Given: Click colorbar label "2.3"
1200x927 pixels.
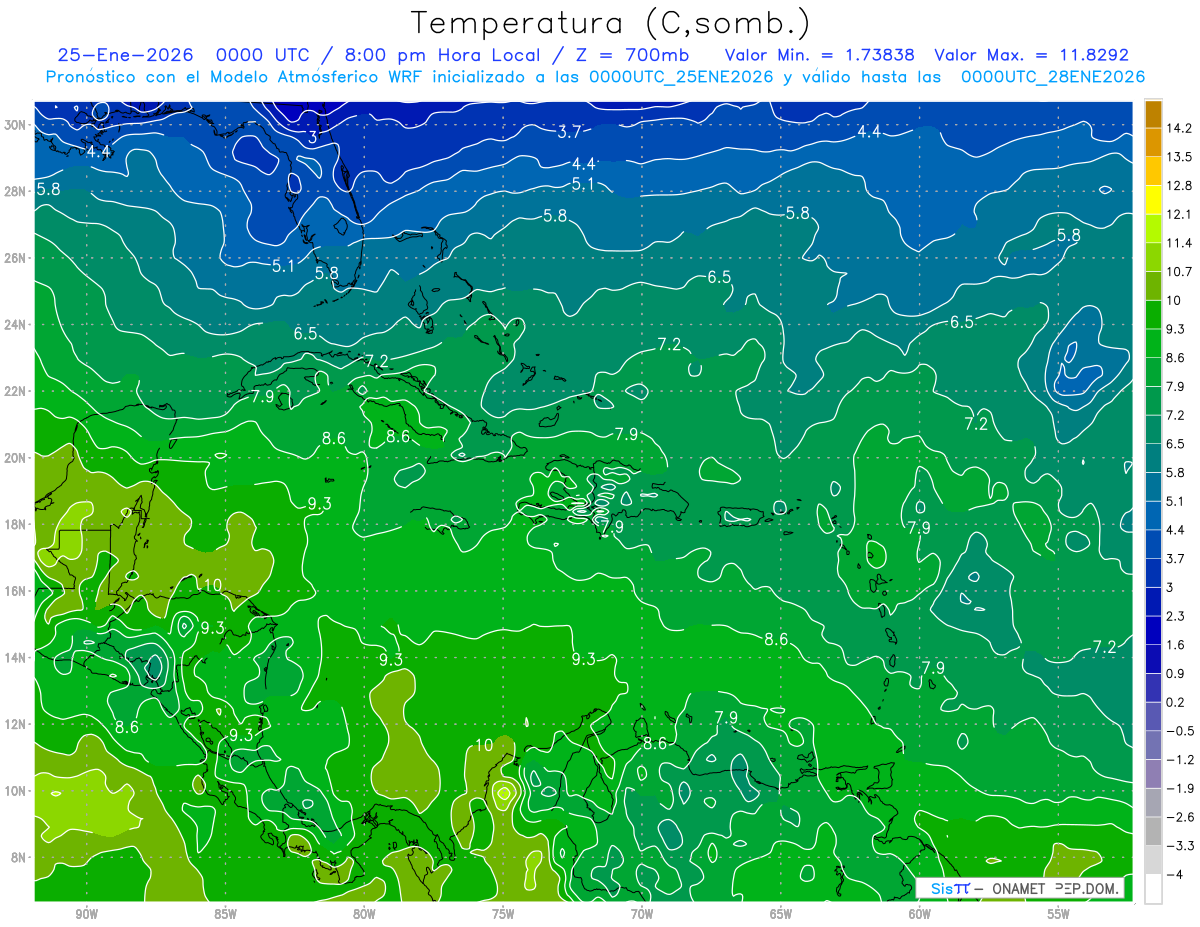Looking at the screenshot, I should (x=1175, y=616).
